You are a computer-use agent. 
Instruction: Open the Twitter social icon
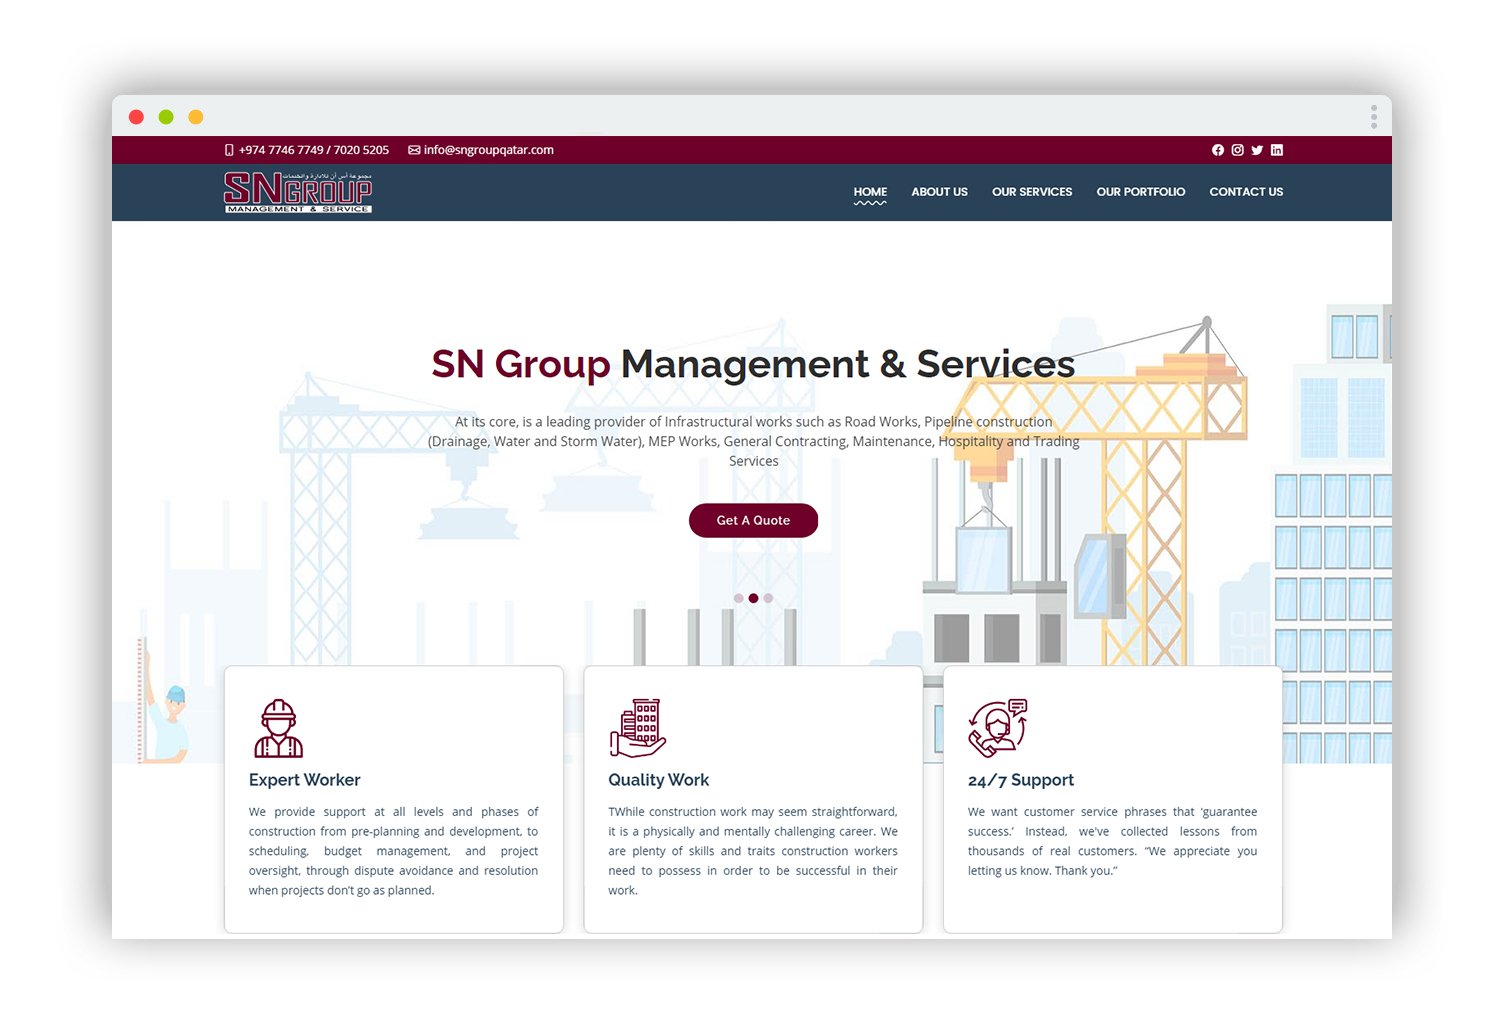[x=1257, y=150]
